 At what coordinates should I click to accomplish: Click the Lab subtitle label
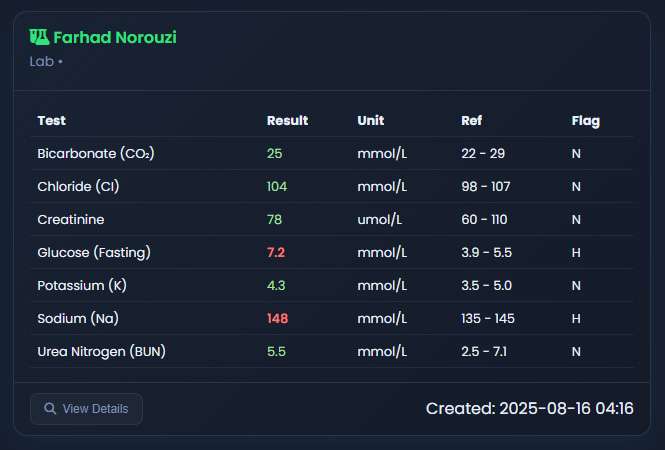[x=43, y=61]
